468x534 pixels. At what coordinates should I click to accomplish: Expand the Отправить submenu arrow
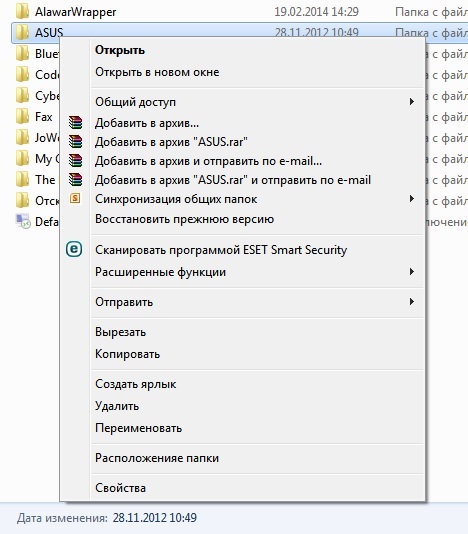coord(412,302)
